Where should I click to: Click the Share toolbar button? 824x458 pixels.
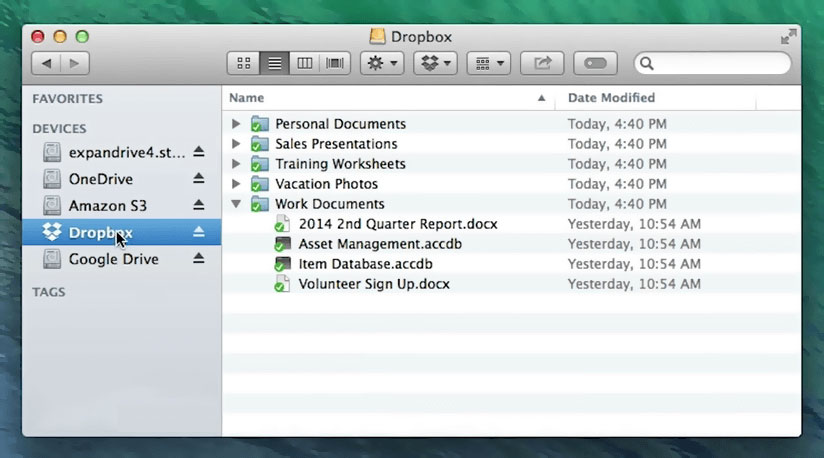543,63
